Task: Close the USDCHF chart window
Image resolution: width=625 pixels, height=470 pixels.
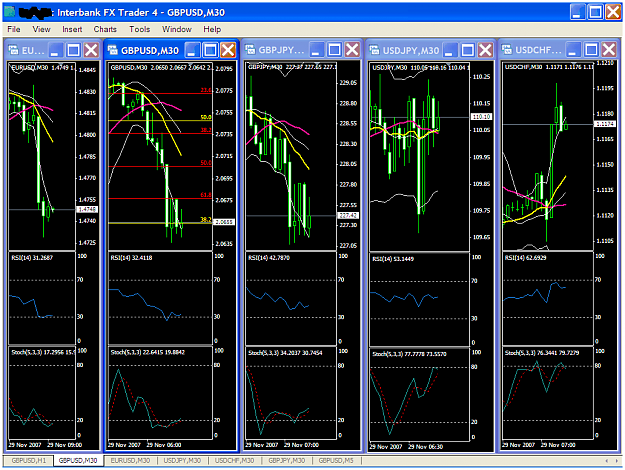Action: click(x=609, y=50)
